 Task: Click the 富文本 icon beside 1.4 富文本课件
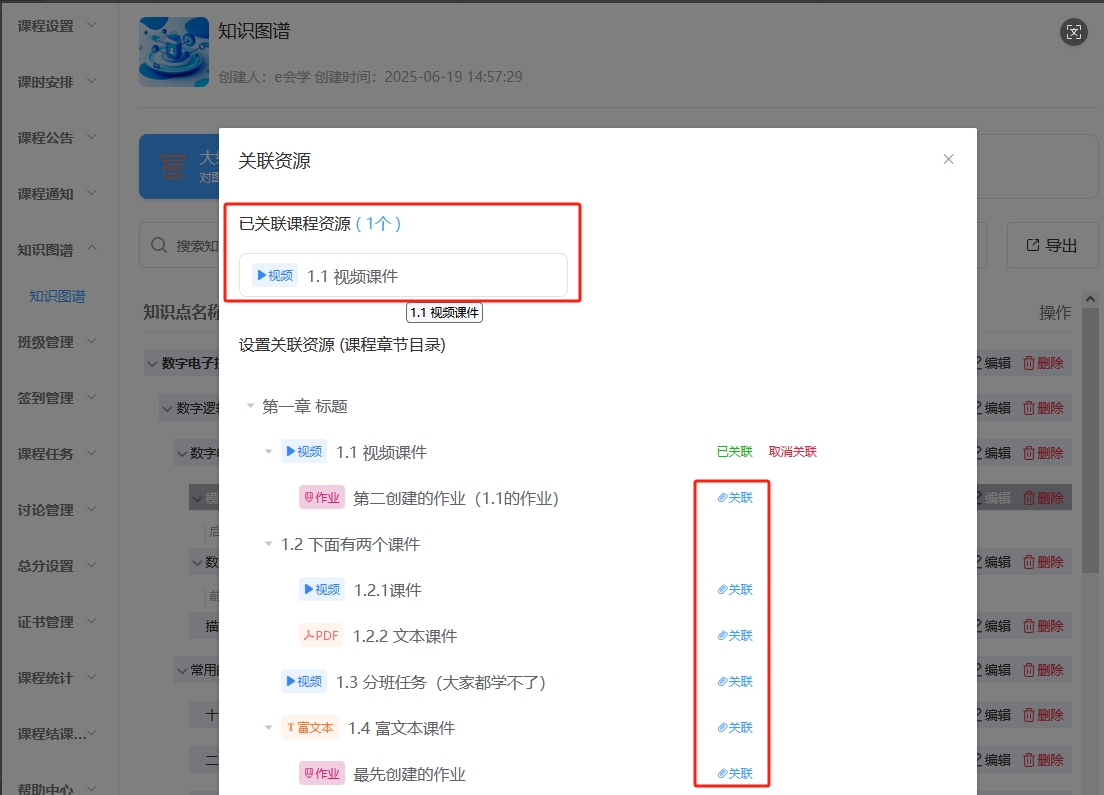tap(310, 727)
